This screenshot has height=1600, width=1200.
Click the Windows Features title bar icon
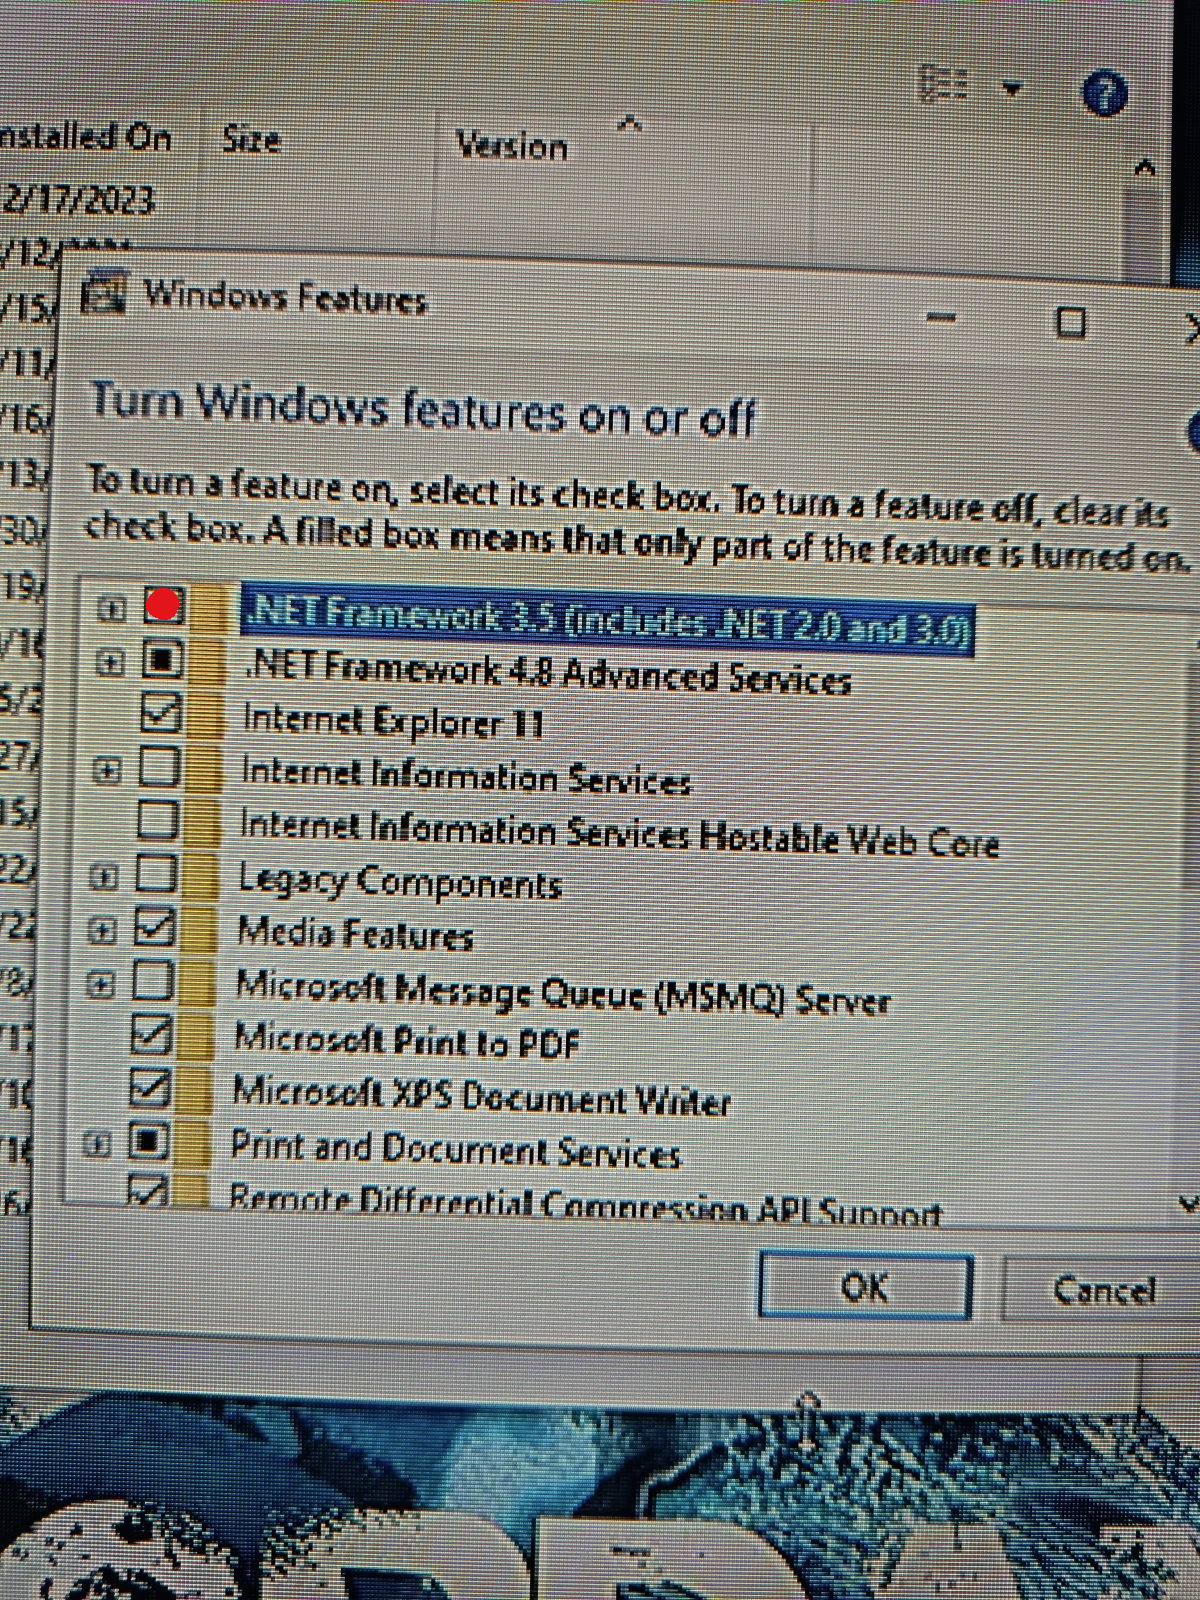(x=104, y=294)
